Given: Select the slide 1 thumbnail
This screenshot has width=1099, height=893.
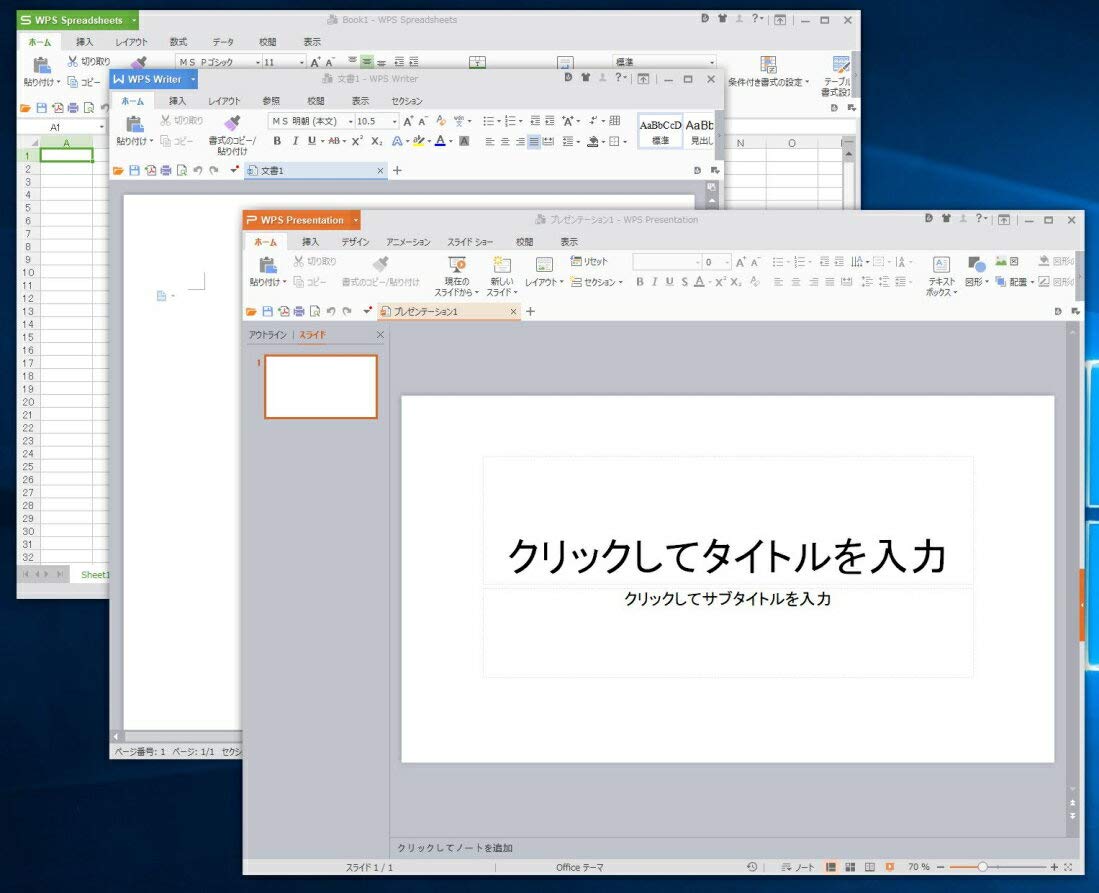Looking at the screenshot, I should [x=320, y=386].
